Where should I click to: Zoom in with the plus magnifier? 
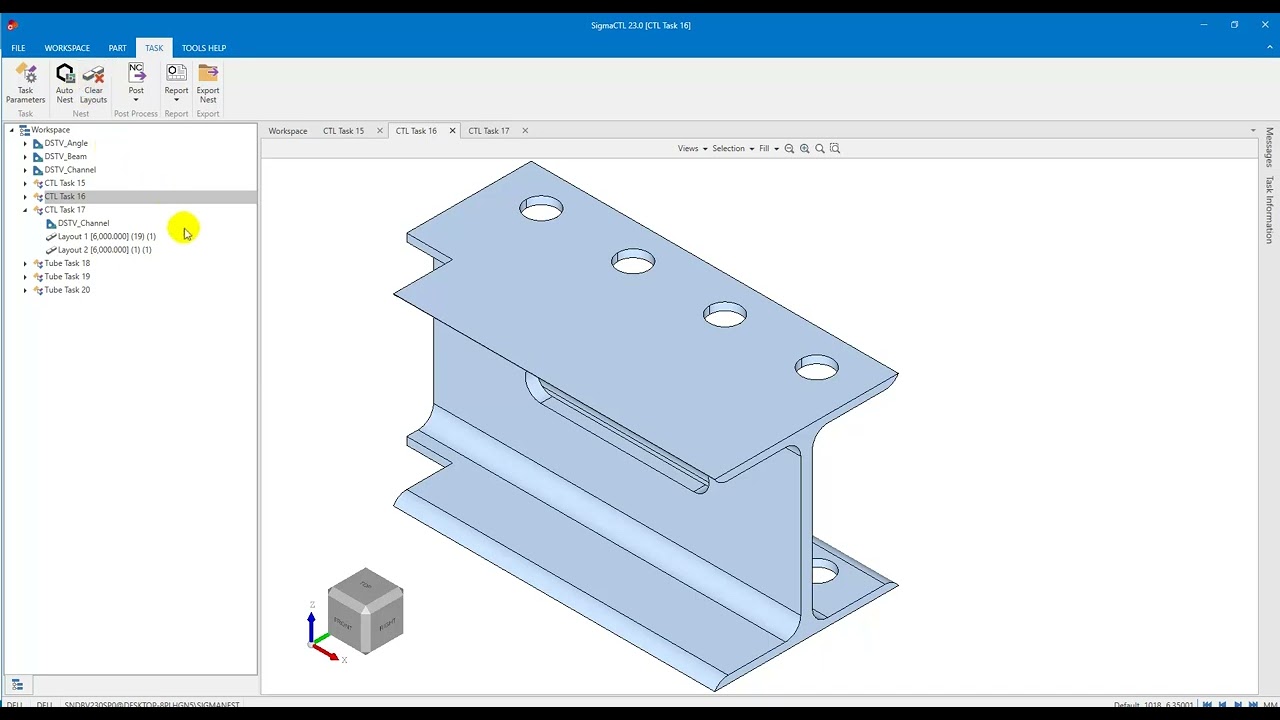click(804, 148)
